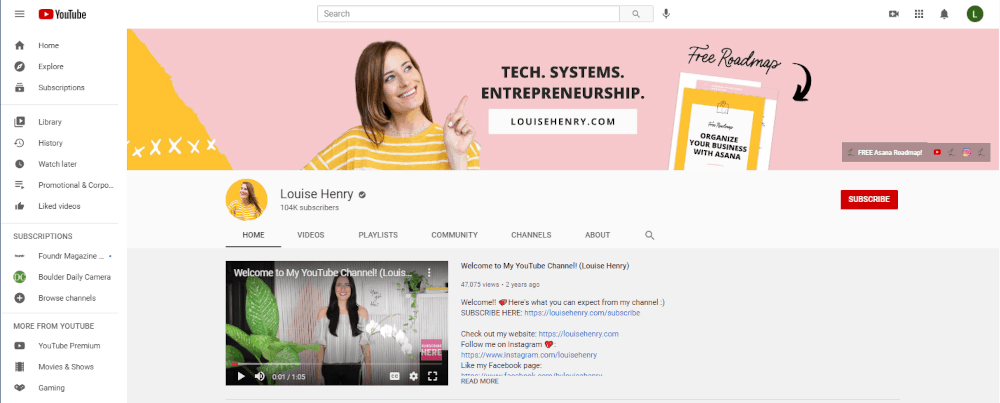Click the YouTube icon in banner links
Viewport: 1000px width, 403px height.
937,152
